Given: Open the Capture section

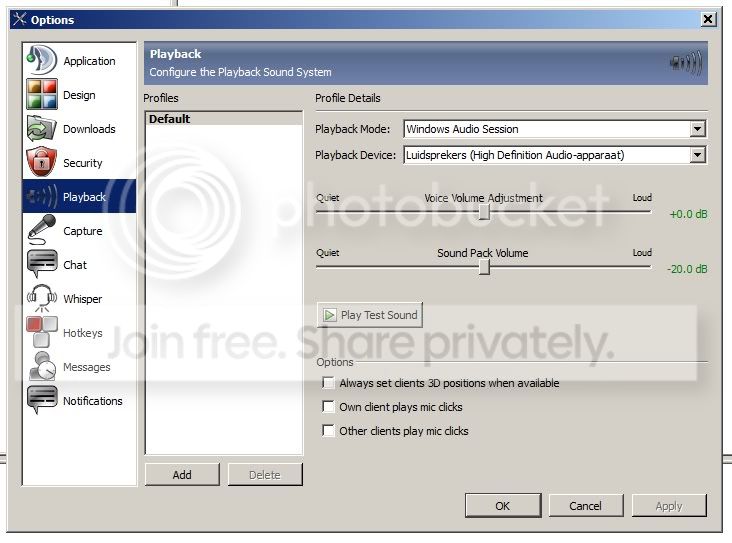Looking at the screenshot, I should pyautogui.click(x=83, y=231).
